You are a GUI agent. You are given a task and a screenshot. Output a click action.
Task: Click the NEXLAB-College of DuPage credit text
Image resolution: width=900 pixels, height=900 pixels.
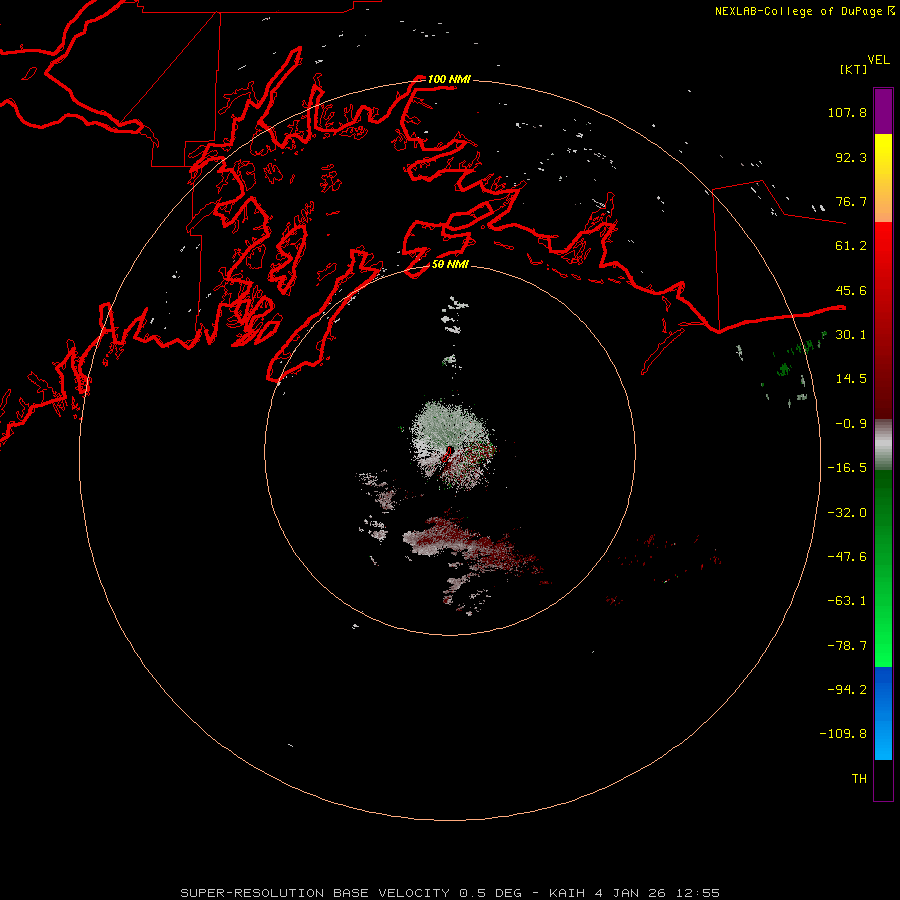(x=798, y=11)
